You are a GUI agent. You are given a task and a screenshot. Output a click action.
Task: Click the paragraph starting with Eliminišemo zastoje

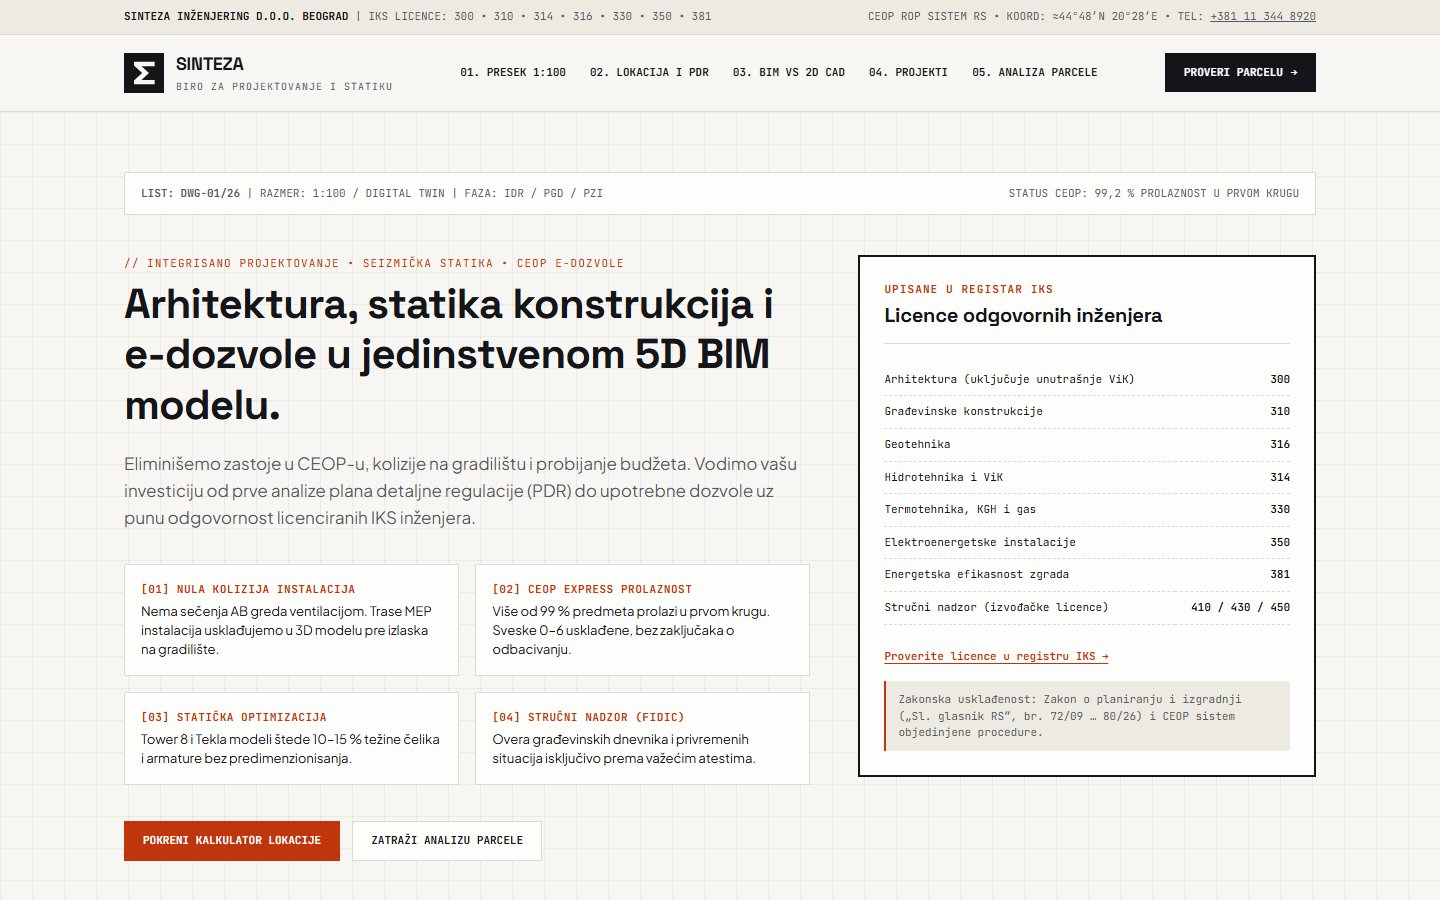pos(461,491)
